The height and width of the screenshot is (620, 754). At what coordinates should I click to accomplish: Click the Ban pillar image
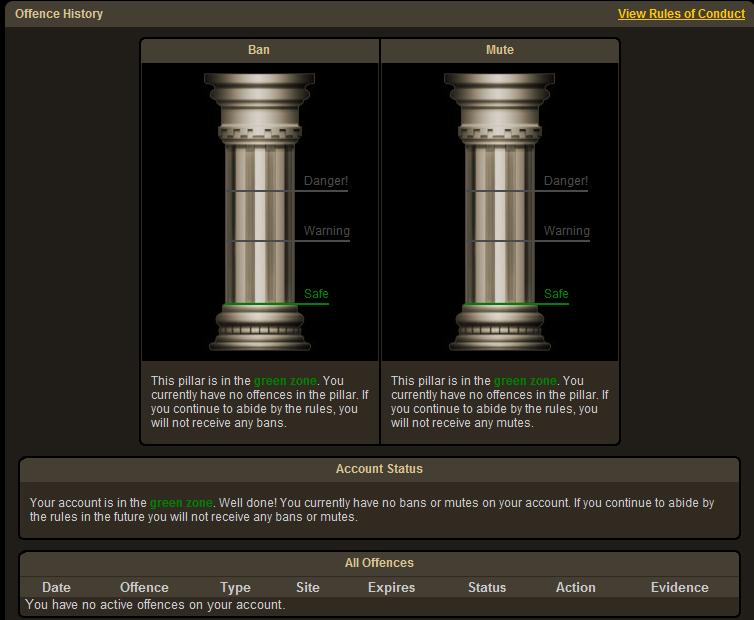(x=260, y=212)
